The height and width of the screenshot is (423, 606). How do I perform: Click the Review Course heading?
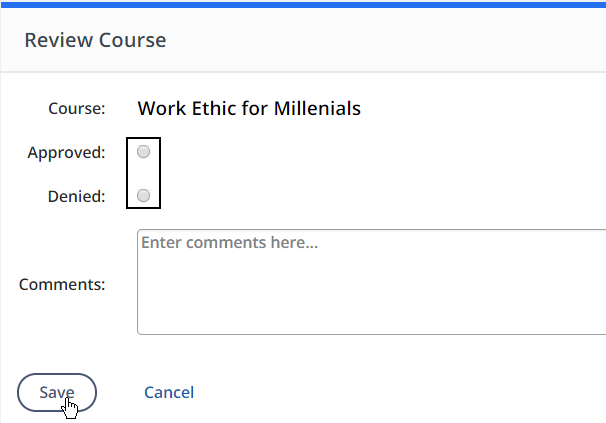[x=95, y=40]
